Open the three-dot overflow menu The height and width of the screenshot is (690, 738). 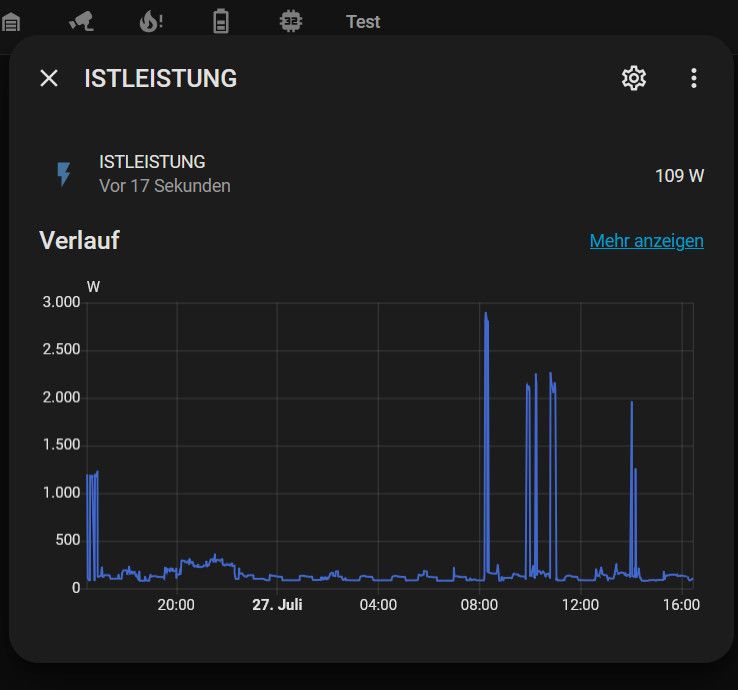(694, 78)
